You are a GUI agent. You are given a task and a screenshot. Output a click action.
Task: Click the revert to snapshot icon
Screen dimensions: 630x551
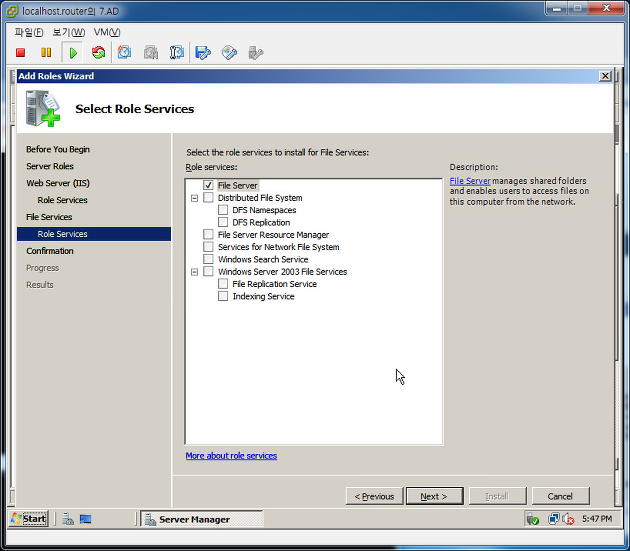[151, 53]
